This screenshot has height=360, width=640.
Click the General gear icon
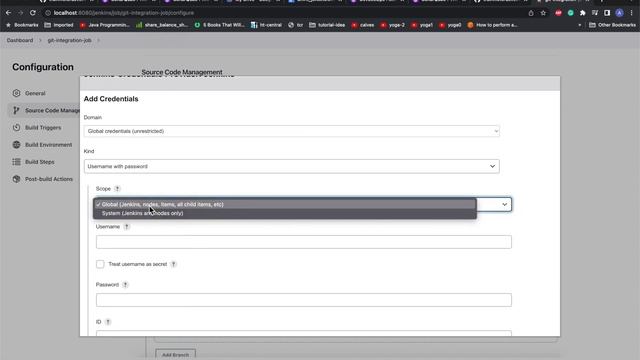16,93
